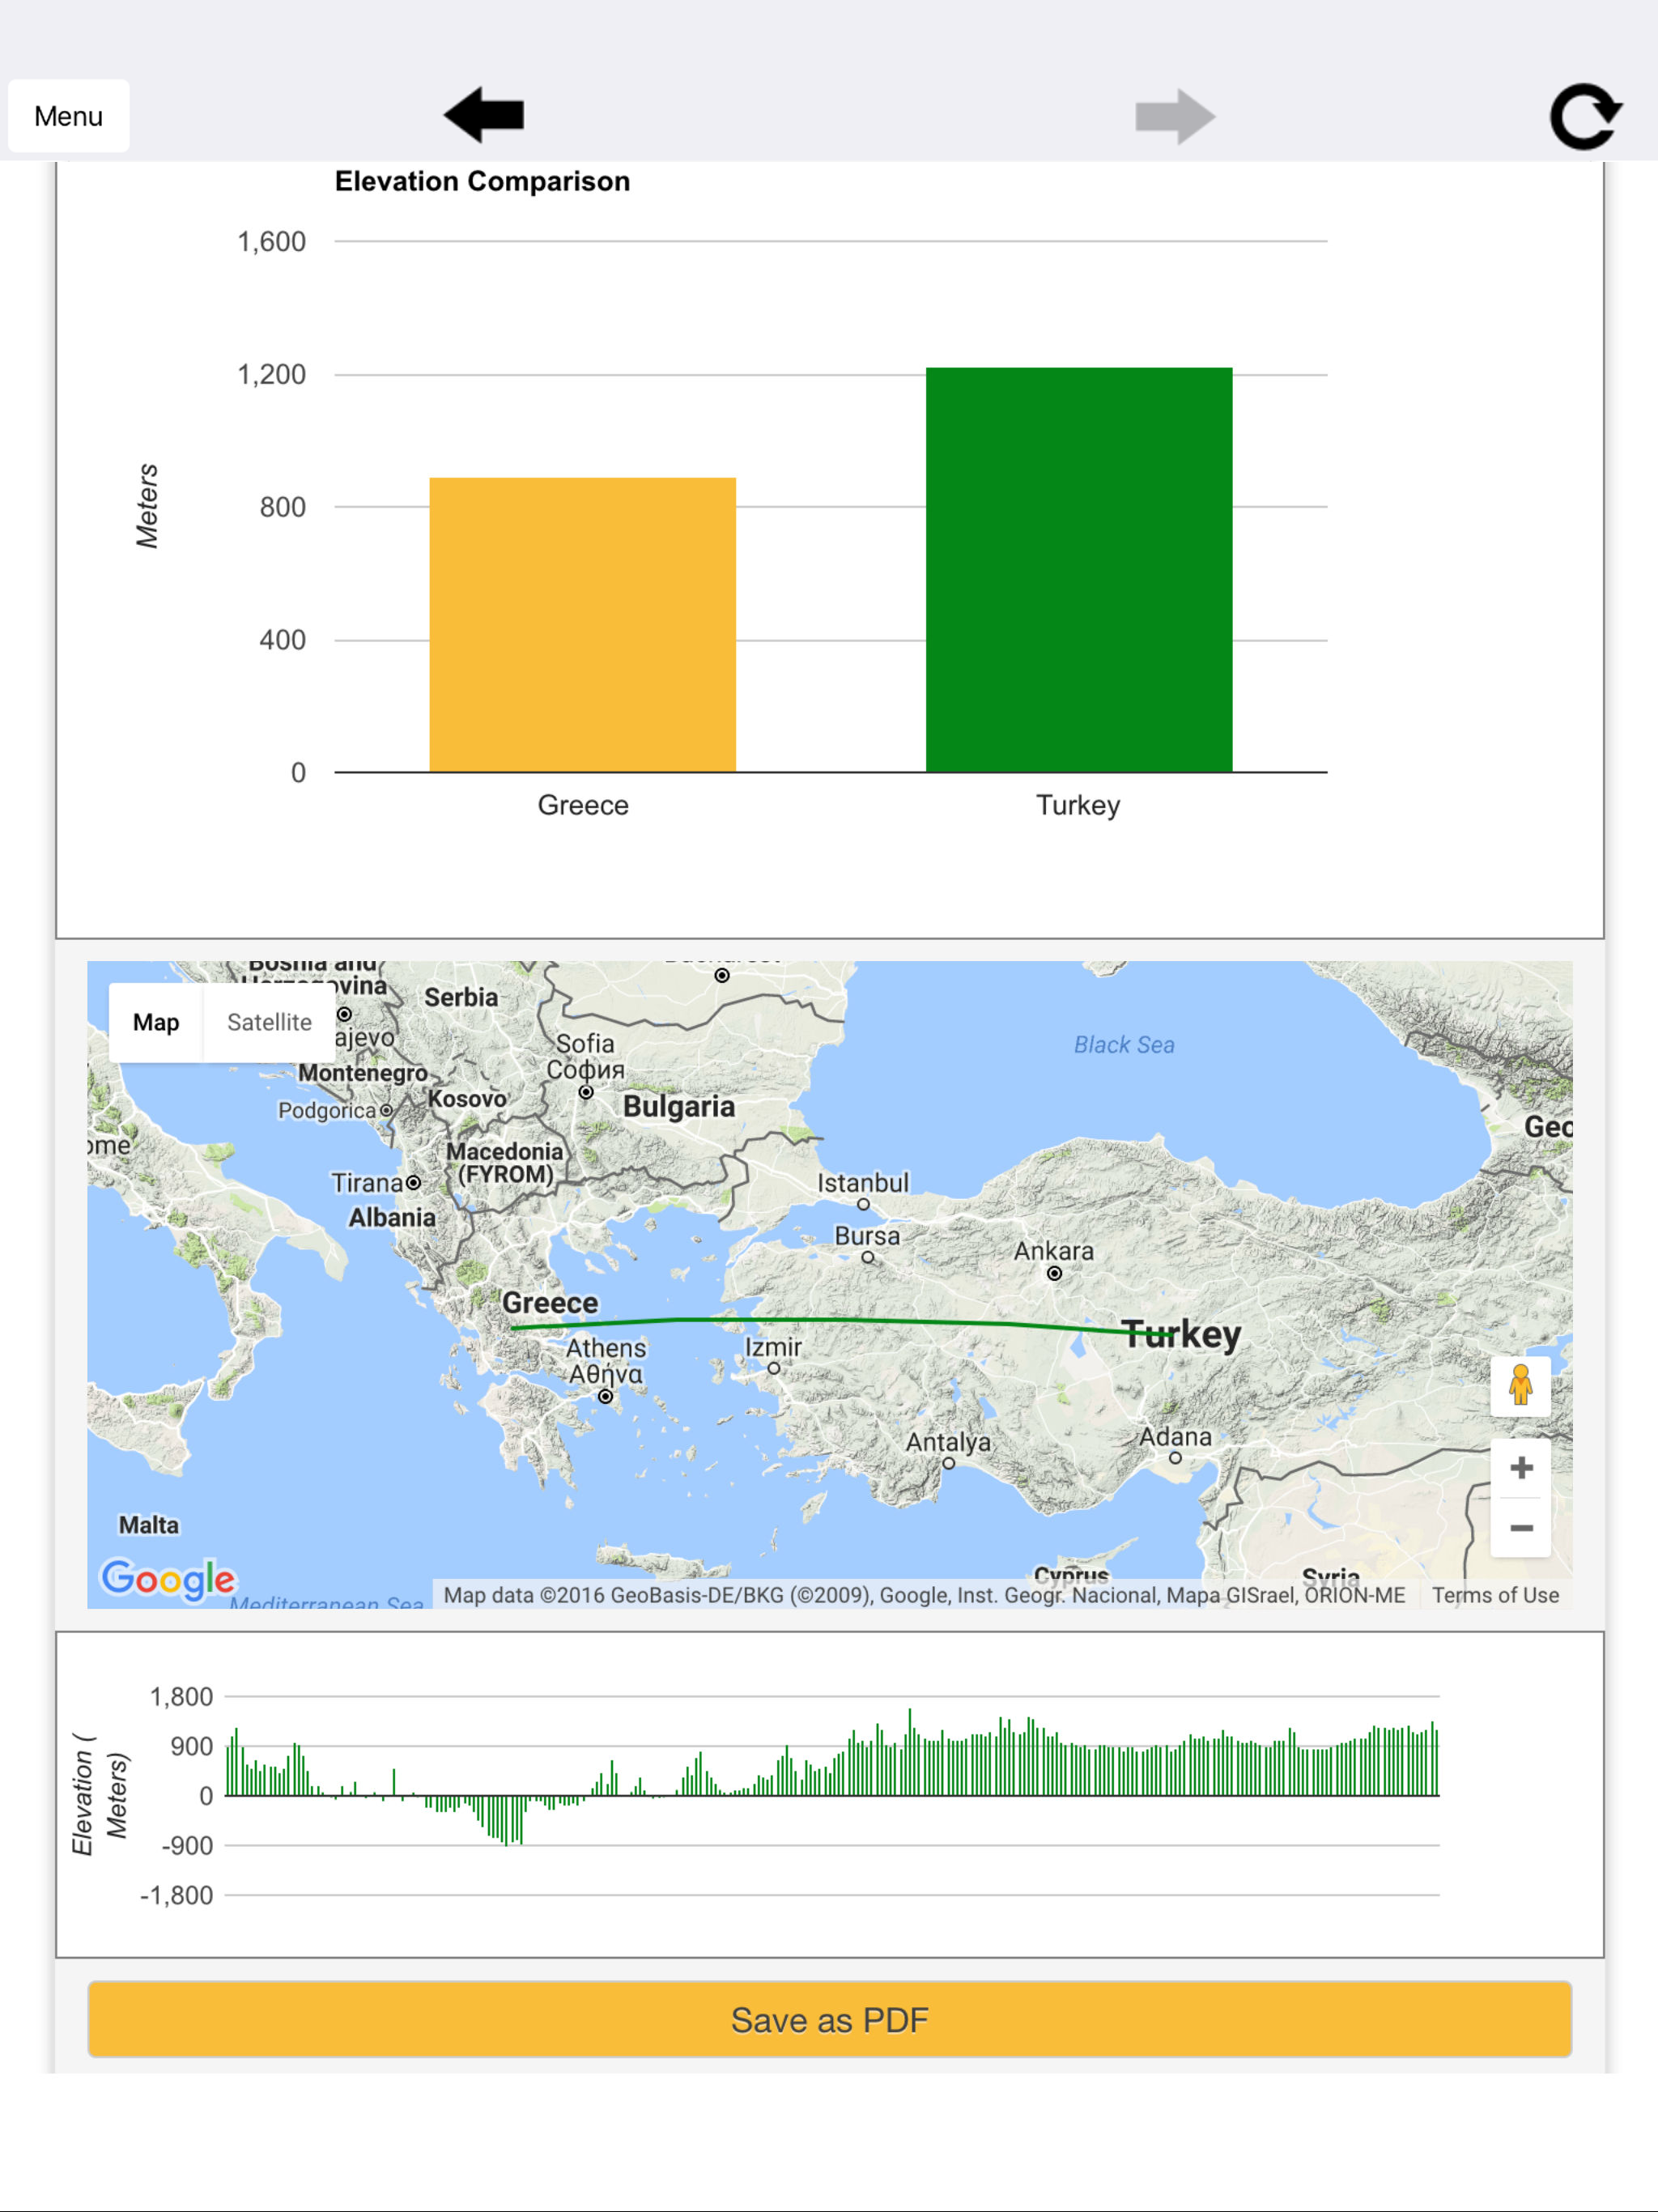
Task: Click the Greece axis label
Action: click(583, 805)
